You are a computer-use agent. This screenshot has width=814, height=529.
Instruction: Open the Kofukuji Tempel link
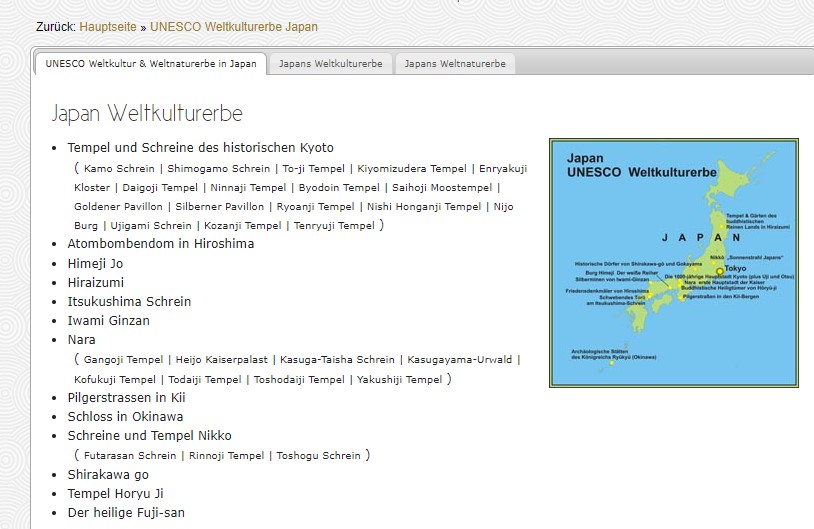(115, 379)
